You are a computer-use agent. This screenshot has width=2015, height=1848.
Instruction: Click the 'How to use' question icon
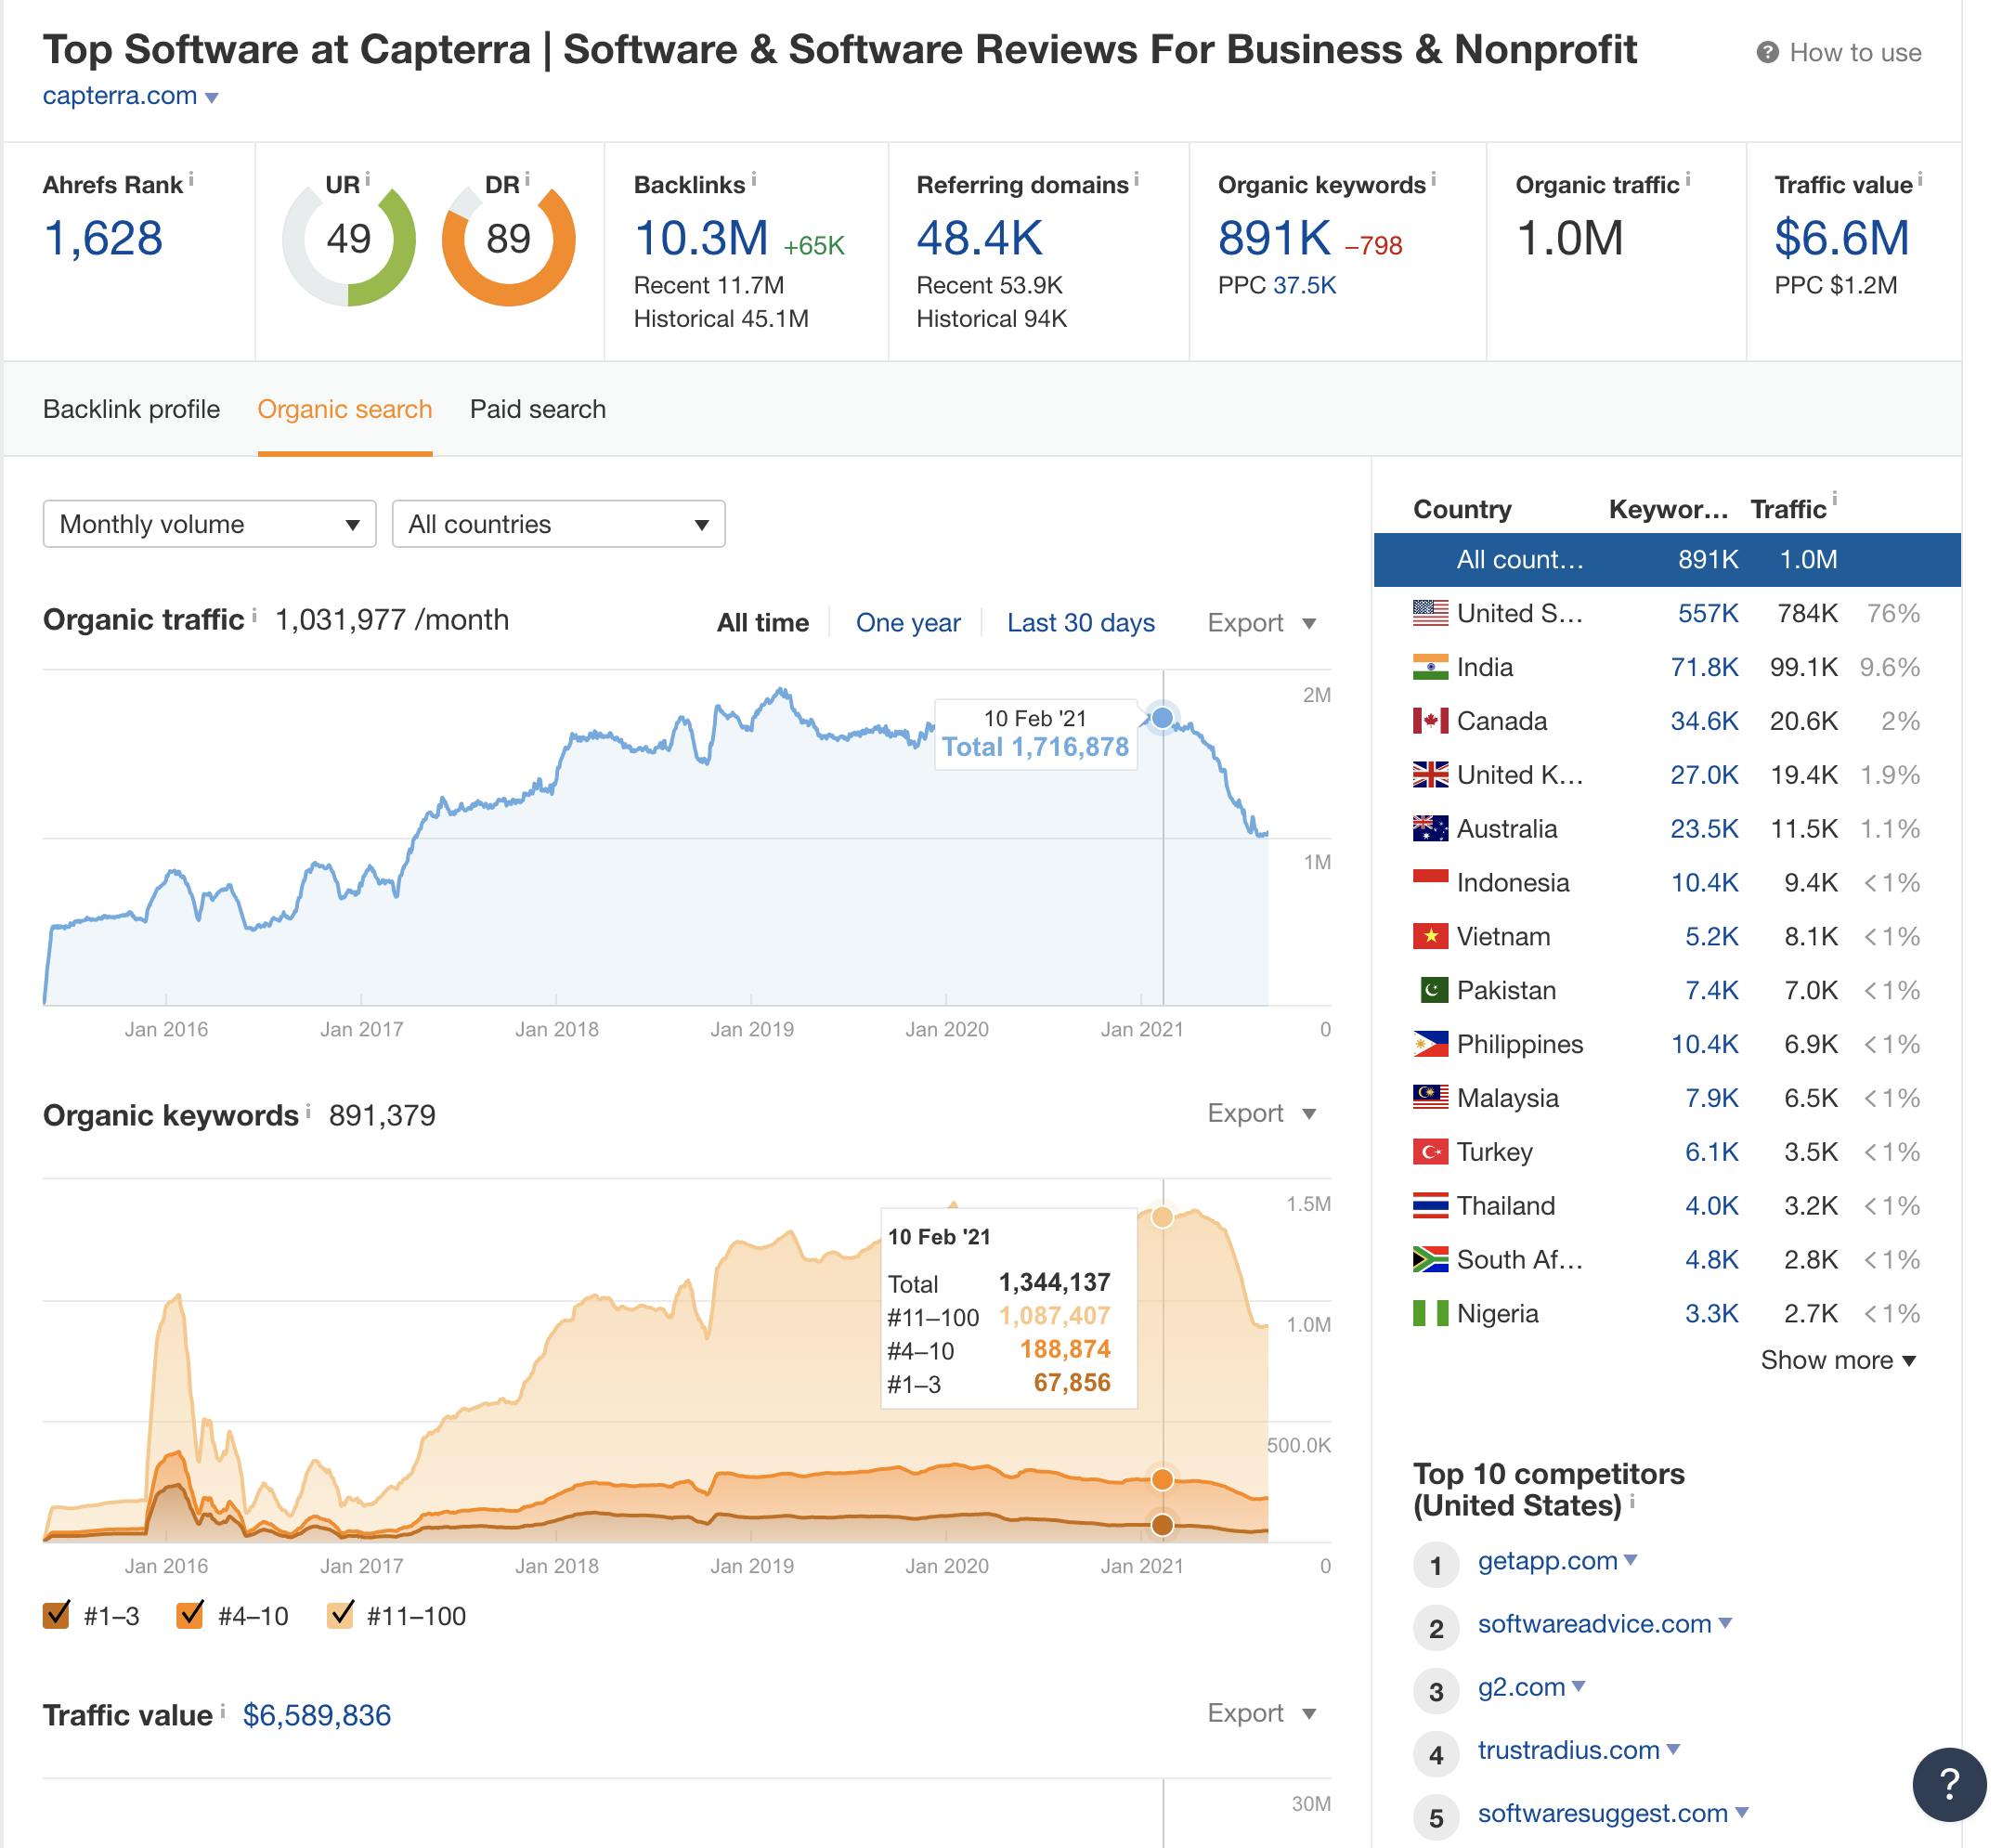click(1767, 53)
